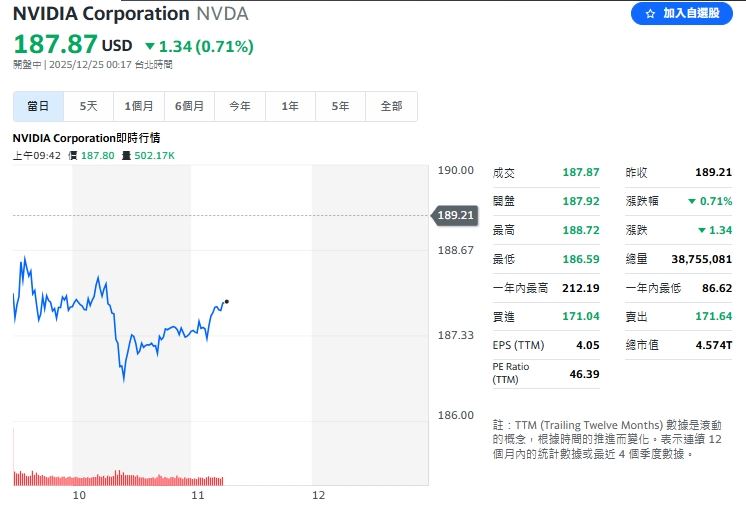This screenshot has width=746, height=512.
Task: Click the 賣出 value 171.64
Action: click(x=713, y=316)
